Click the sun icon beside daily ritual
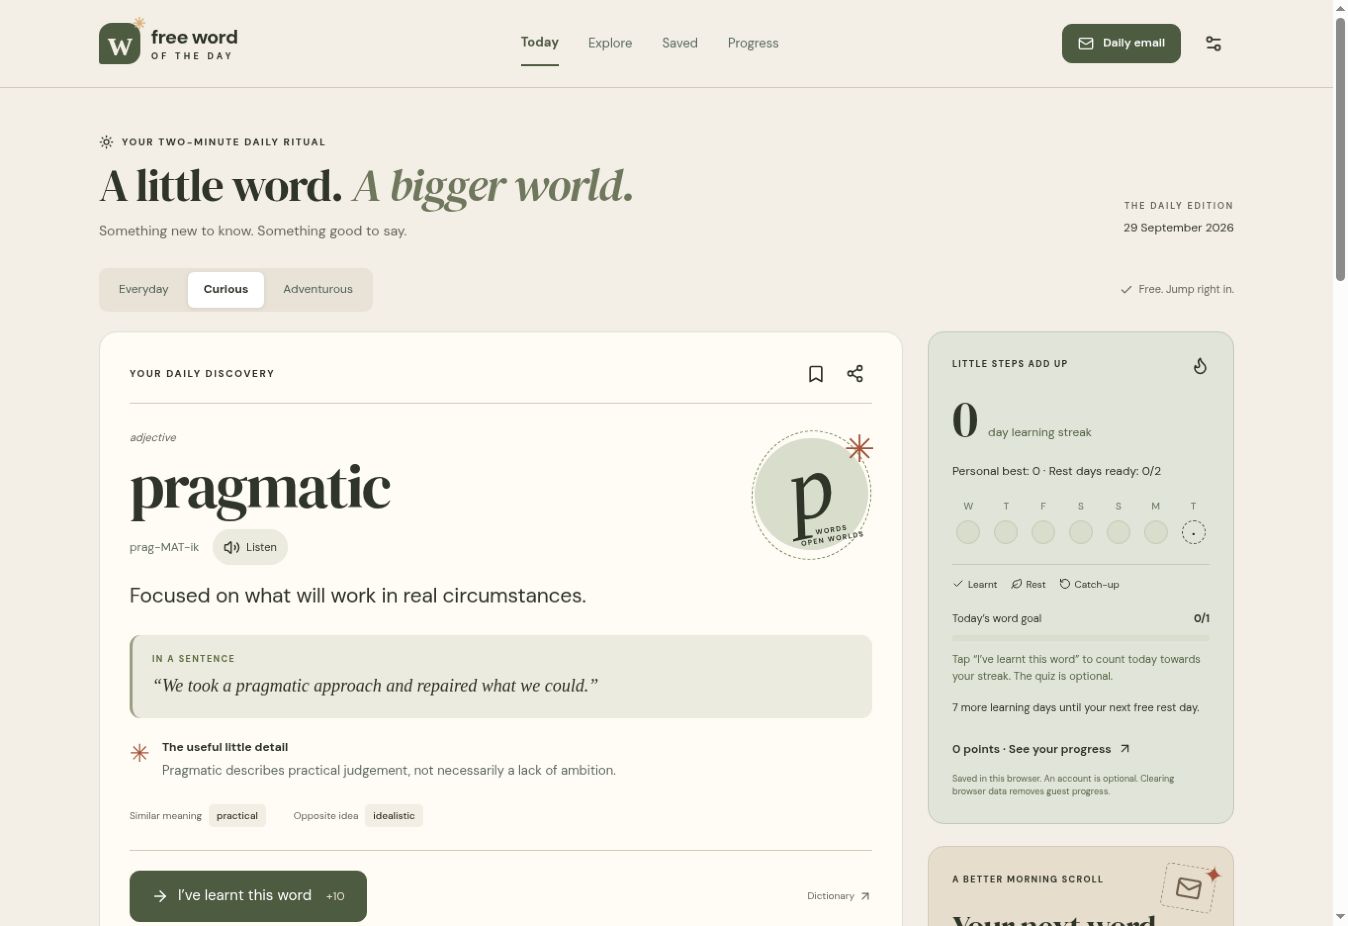Image resolution: width=1348 pixels, height=926 pixels. pos(106,142)
